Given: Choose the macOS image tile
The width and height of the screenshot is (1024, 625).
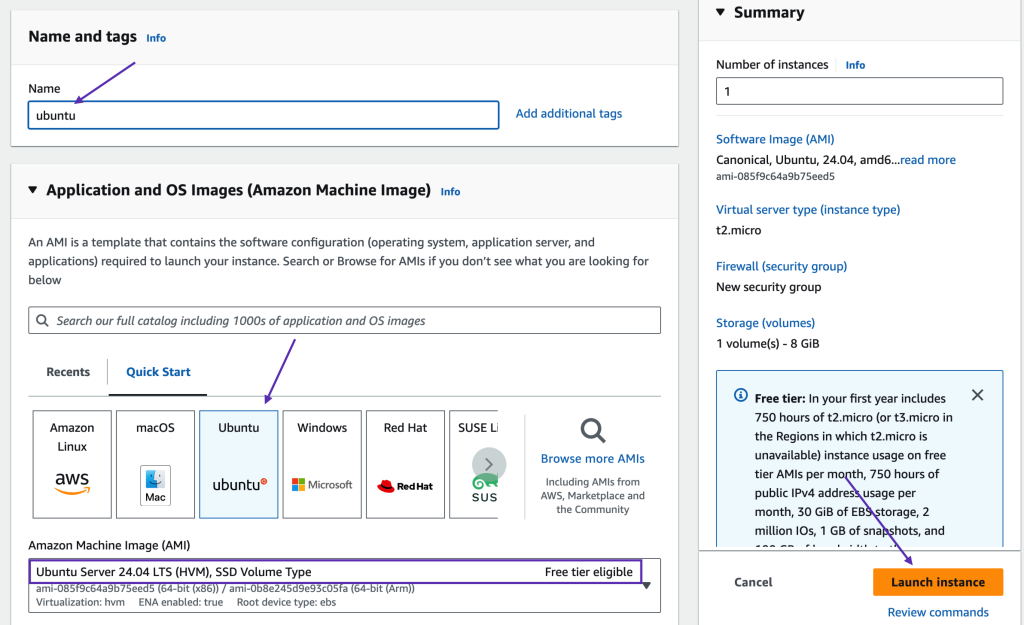Looking at the screenshot, I should (x=155, y=463).
